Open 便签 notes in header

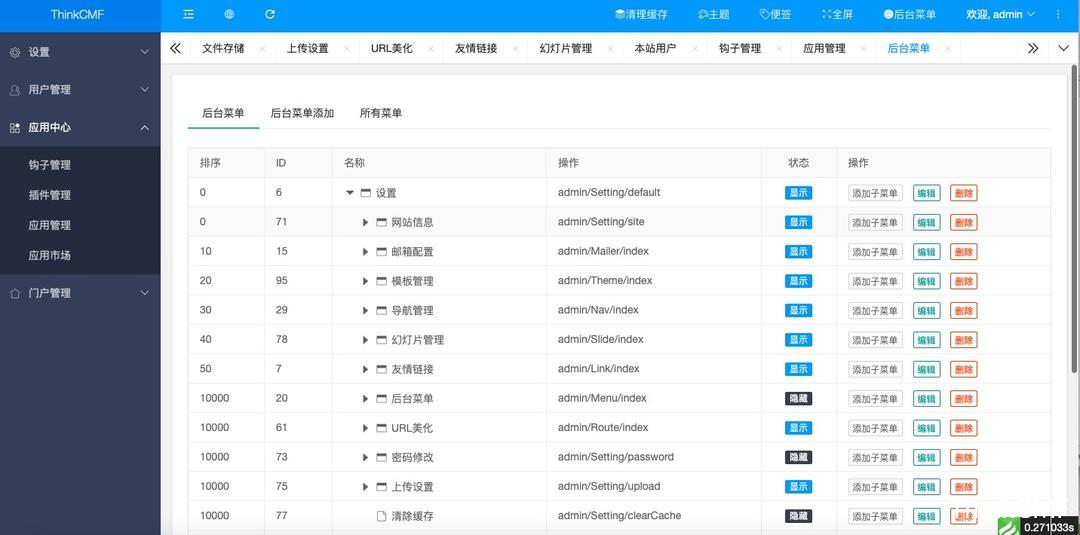[775, 14]
